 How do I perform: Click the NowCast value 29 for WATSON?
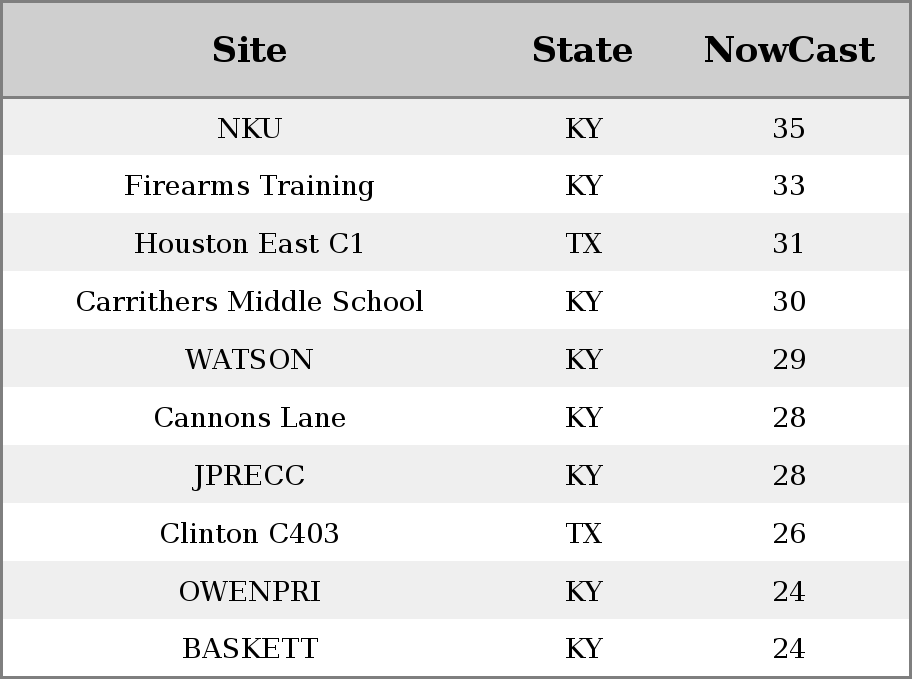(x=789, y=359)
